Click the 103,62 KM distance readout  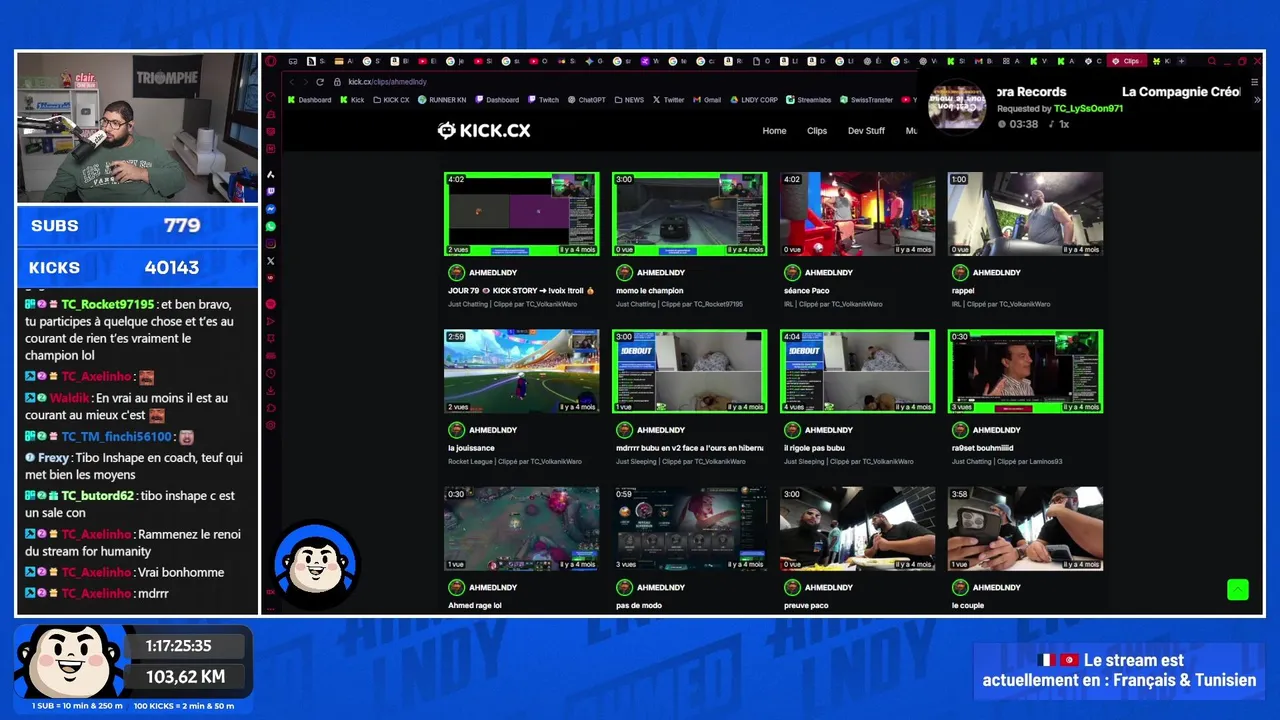click(185, 677)
